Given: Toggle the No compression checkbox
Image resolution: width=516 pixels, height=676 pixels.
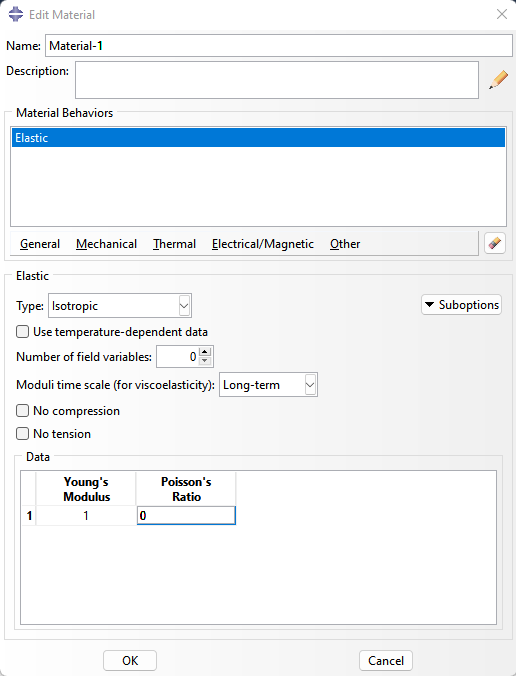Looking at the screenshot, I should (22, 410).
